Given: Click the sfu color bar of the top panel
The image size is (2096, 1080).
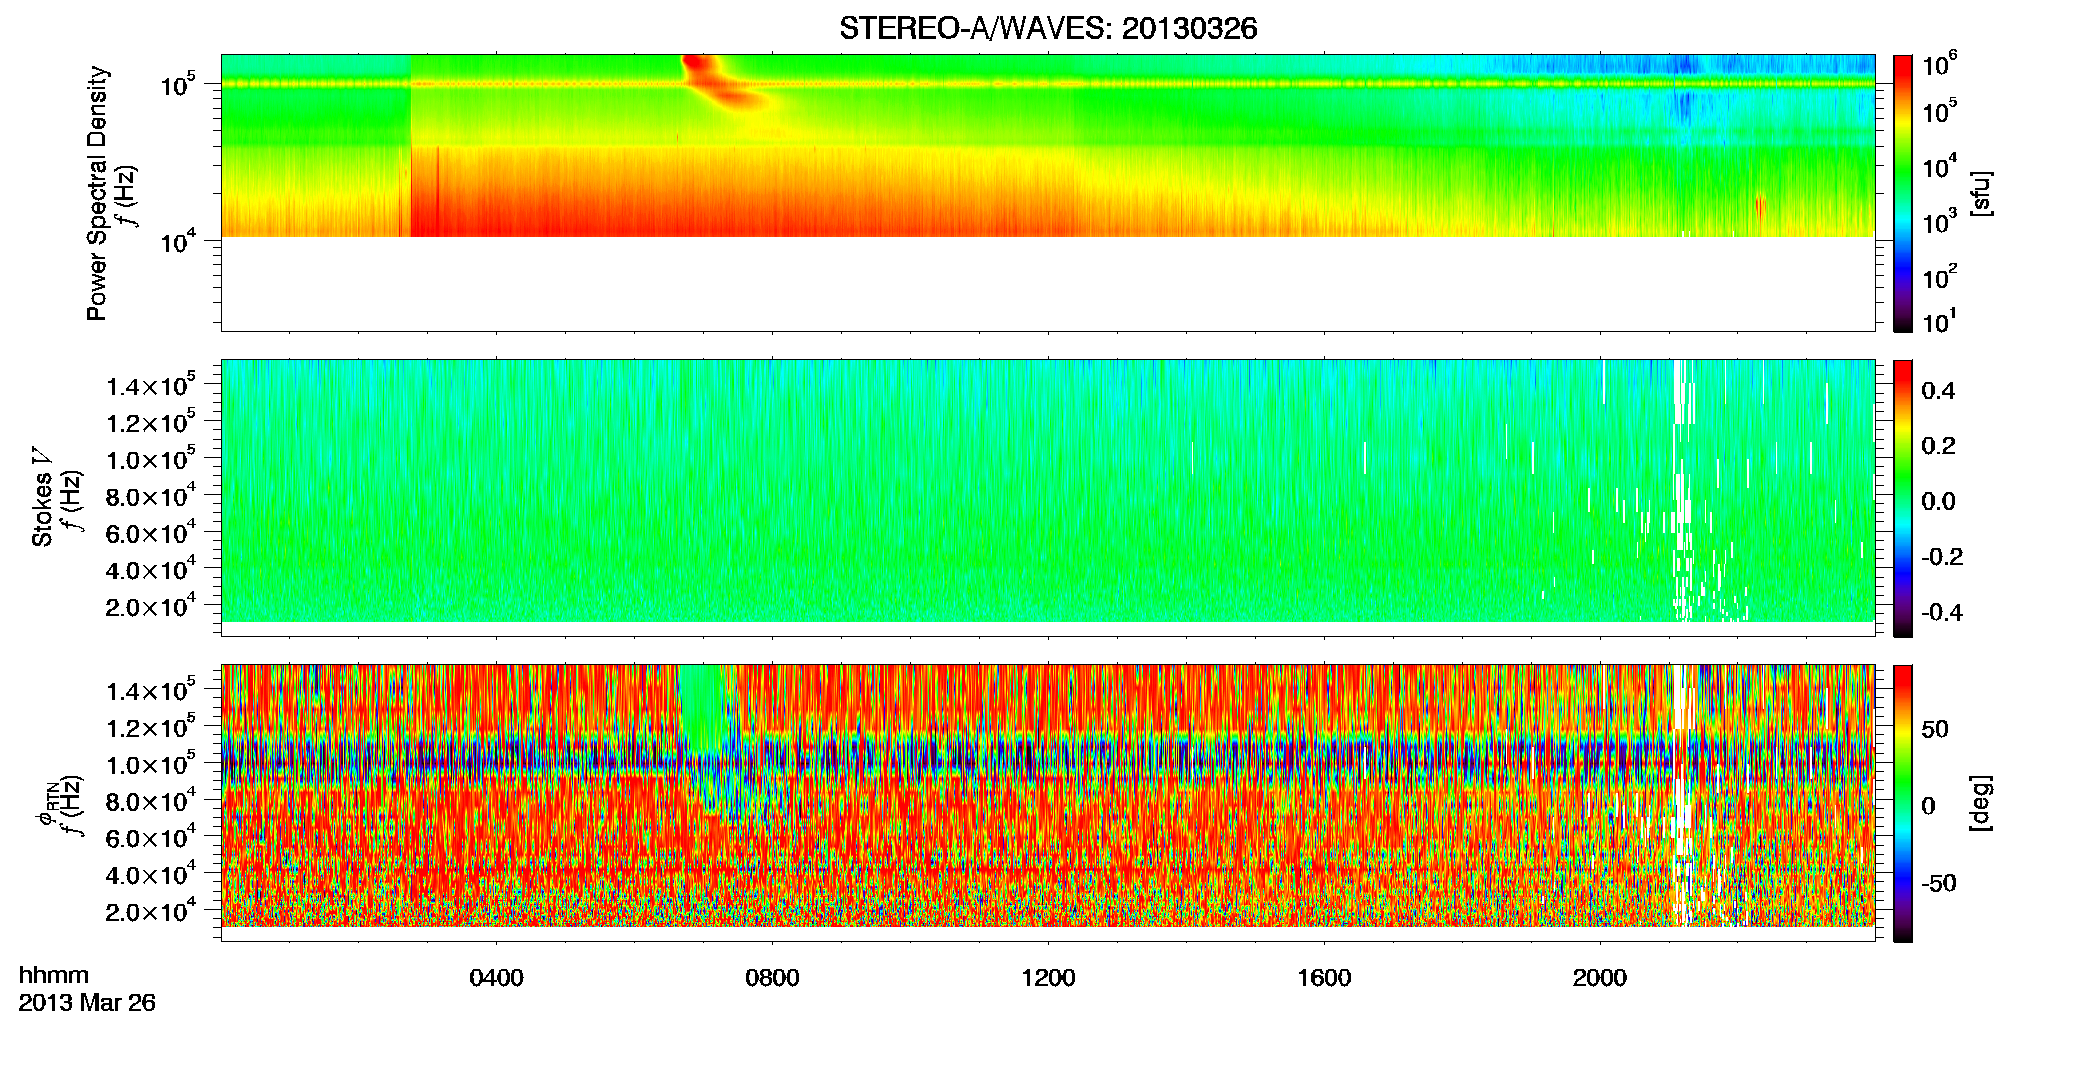Looking at the screenshot, I should click(x=1902, y=193).
